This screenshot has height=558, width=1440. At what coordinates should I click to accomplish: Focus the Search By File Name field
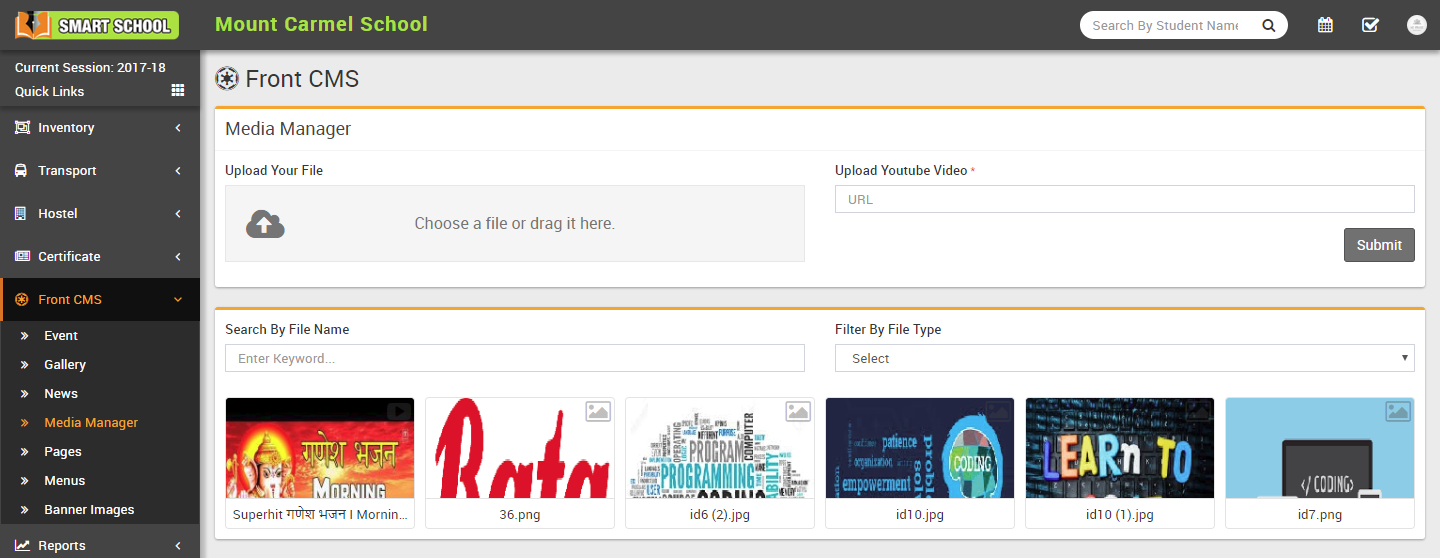(514, 358)
